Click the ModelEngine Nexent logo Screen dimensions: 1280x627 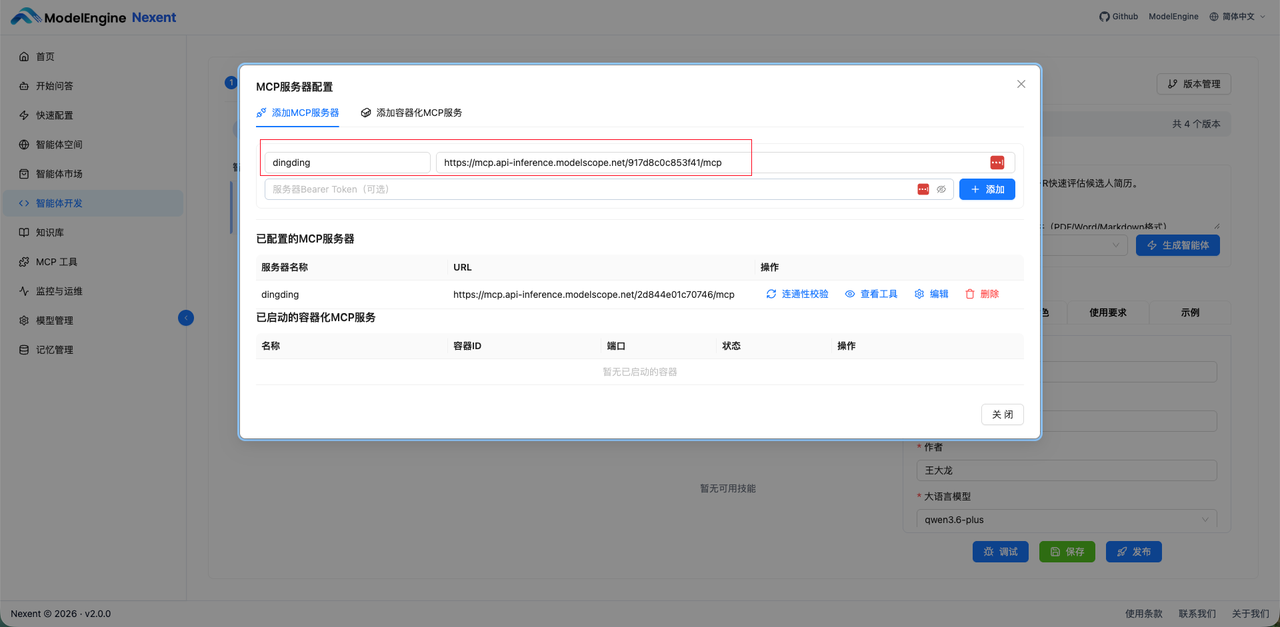93,16
